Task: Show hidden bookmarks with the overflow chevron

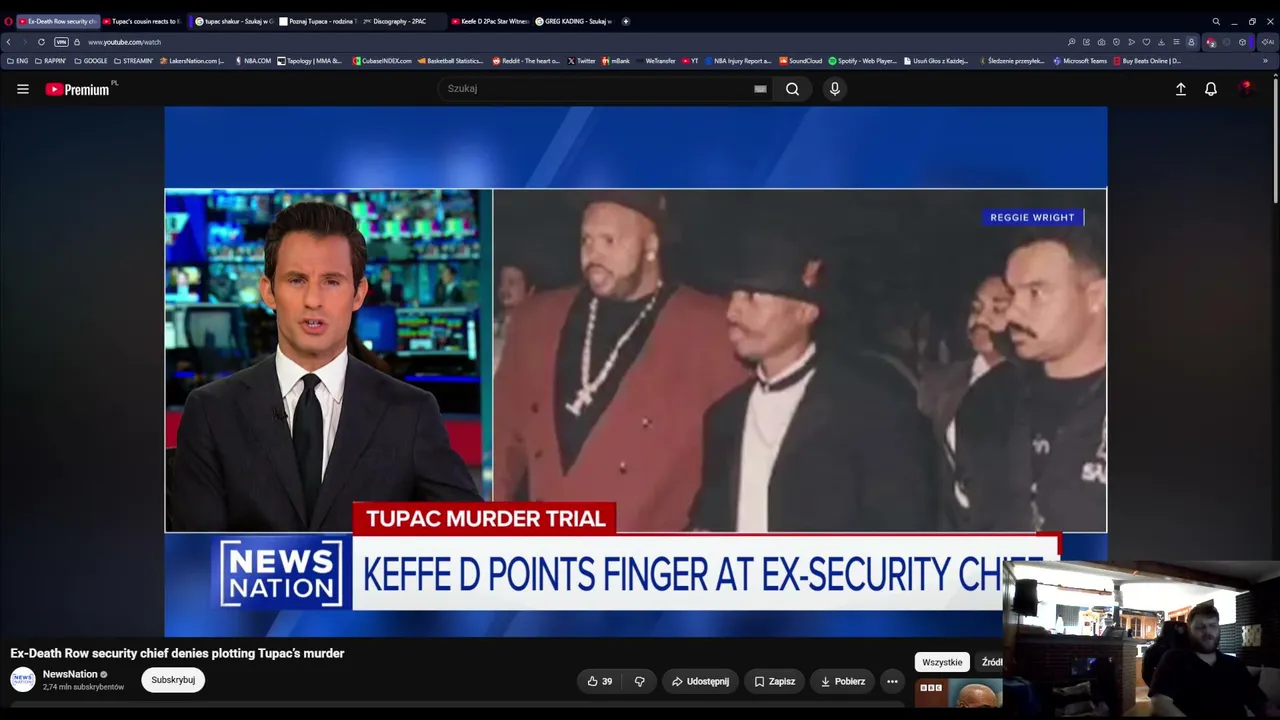Action: coord(1265,61)
